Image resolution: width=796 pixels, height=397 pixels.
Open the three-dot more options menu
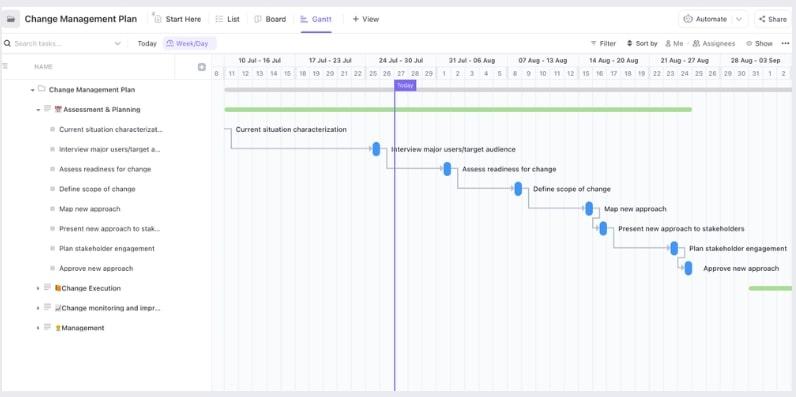[x=785, y=44]
